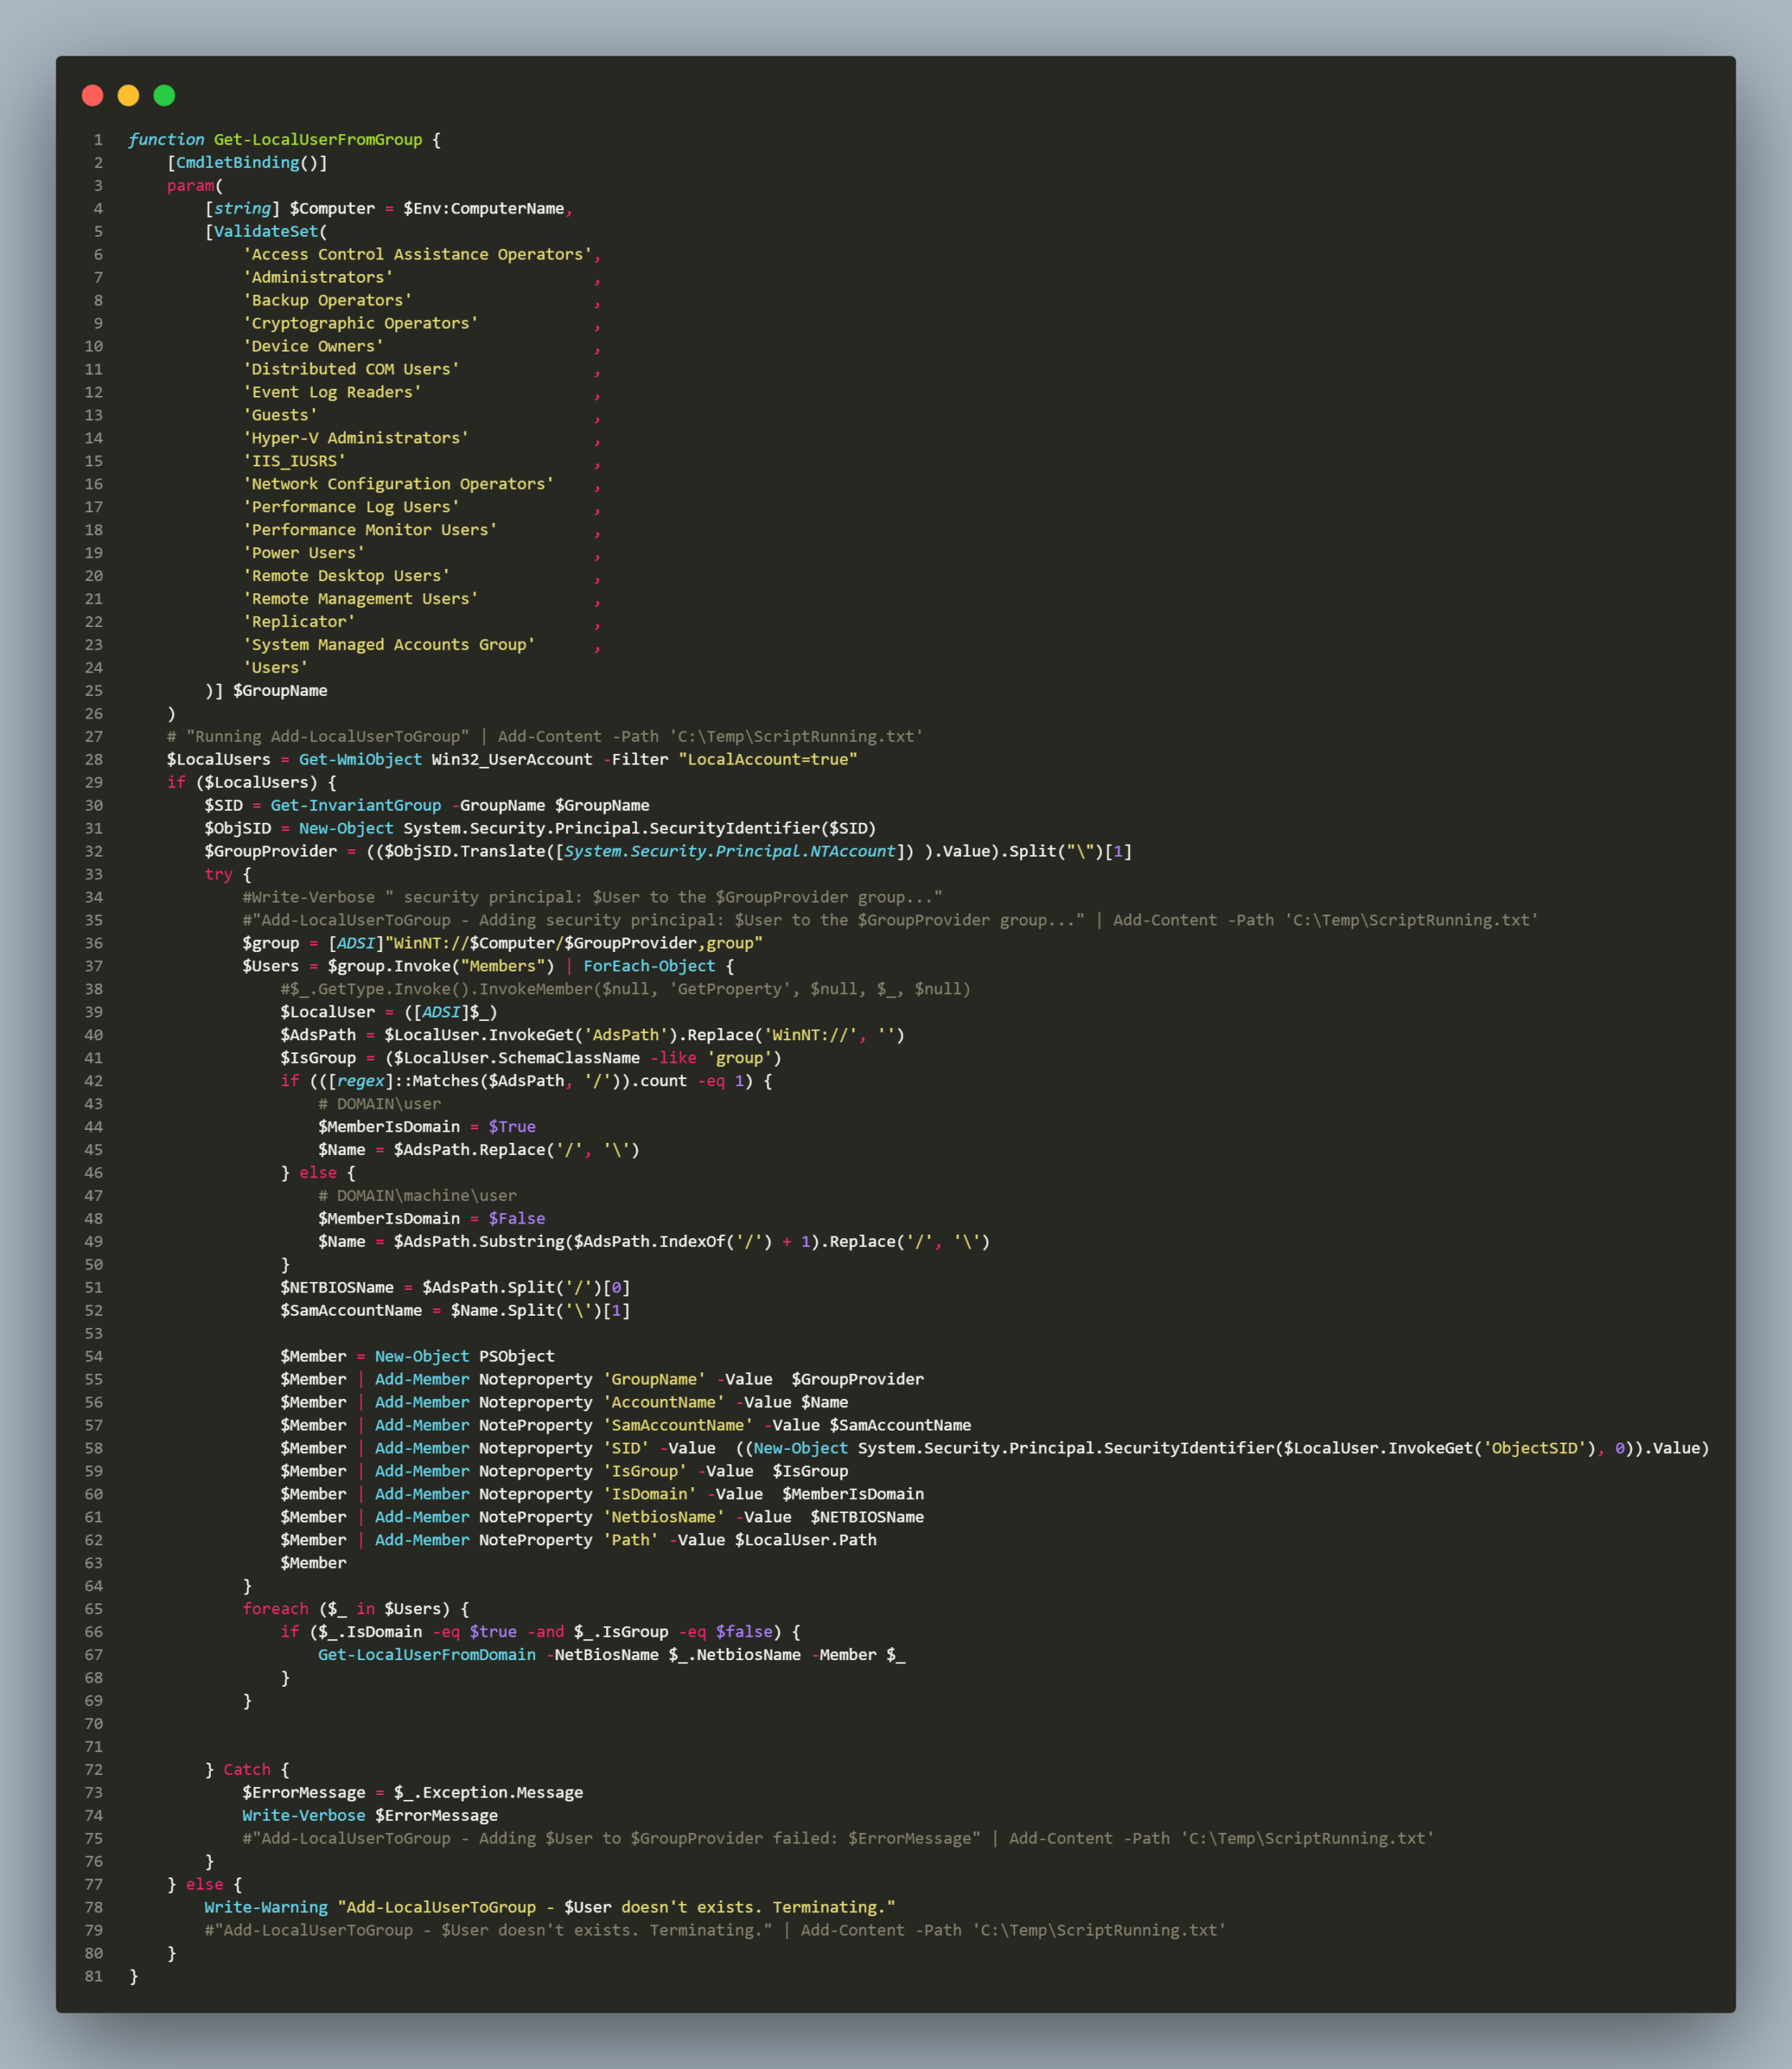1792x2069 pixels.
Task: Click the function name Get-LocalUserFromGroup
Action: (x=318, y=140)
